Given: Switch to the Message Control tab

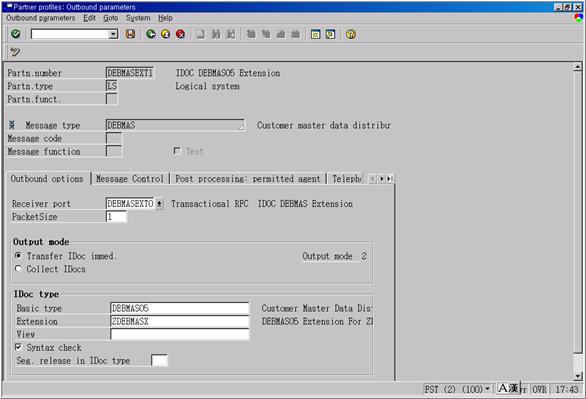Looking at the screenshot, I should point(130,179).
